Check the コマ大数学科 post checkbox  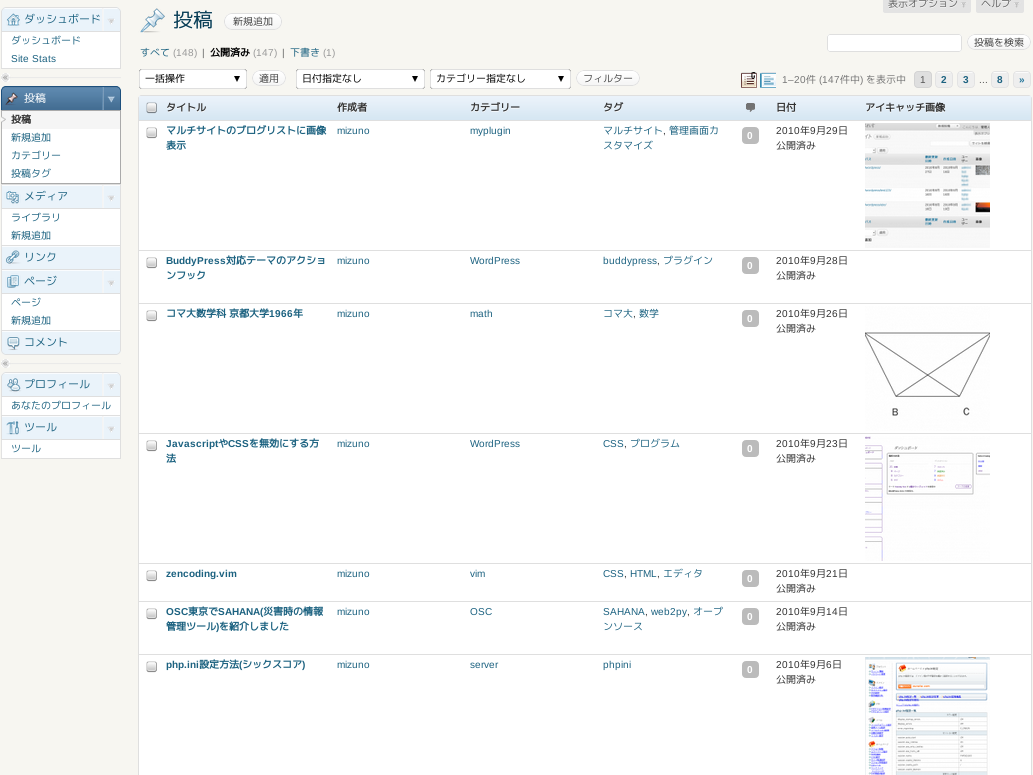[x=152, y=316]
